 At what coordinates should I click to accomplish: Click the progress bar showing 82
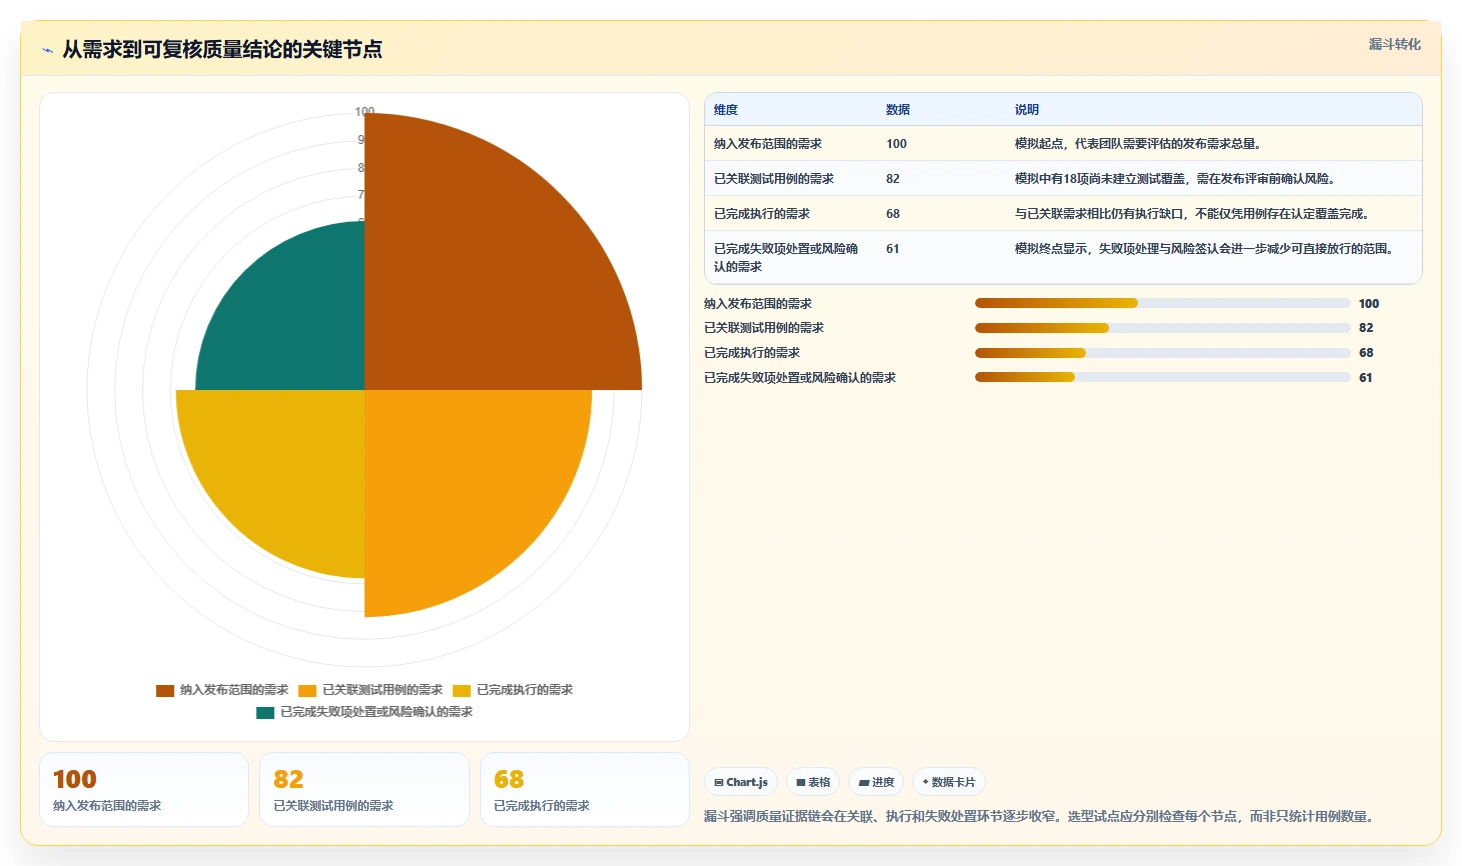pos(1163,328)
